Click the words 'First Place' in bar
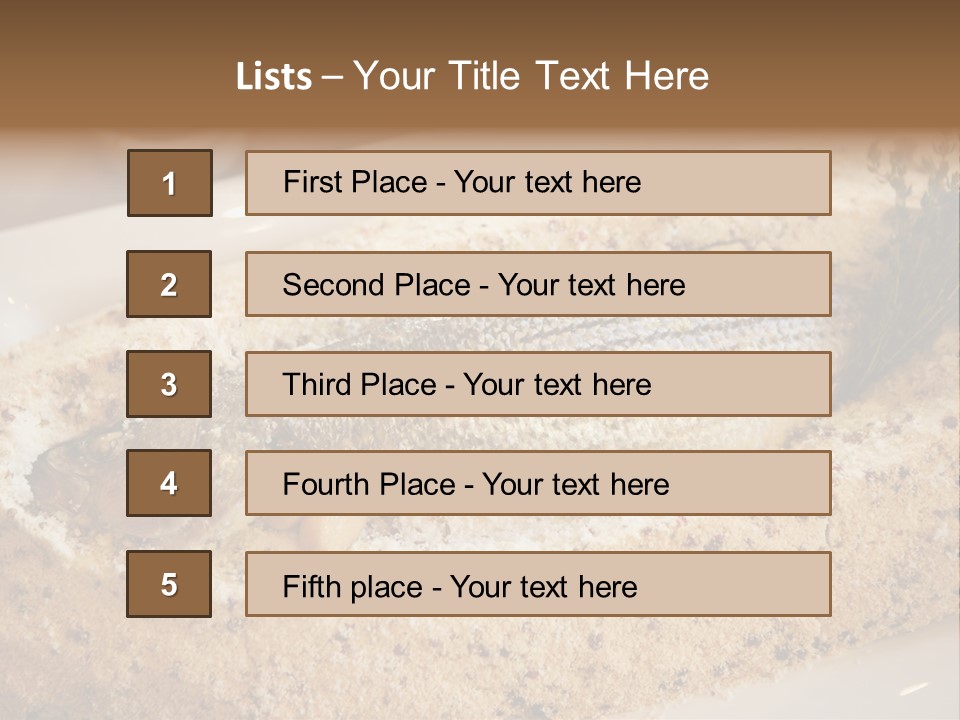Screen dimensions: 960x720 [355, 182]
